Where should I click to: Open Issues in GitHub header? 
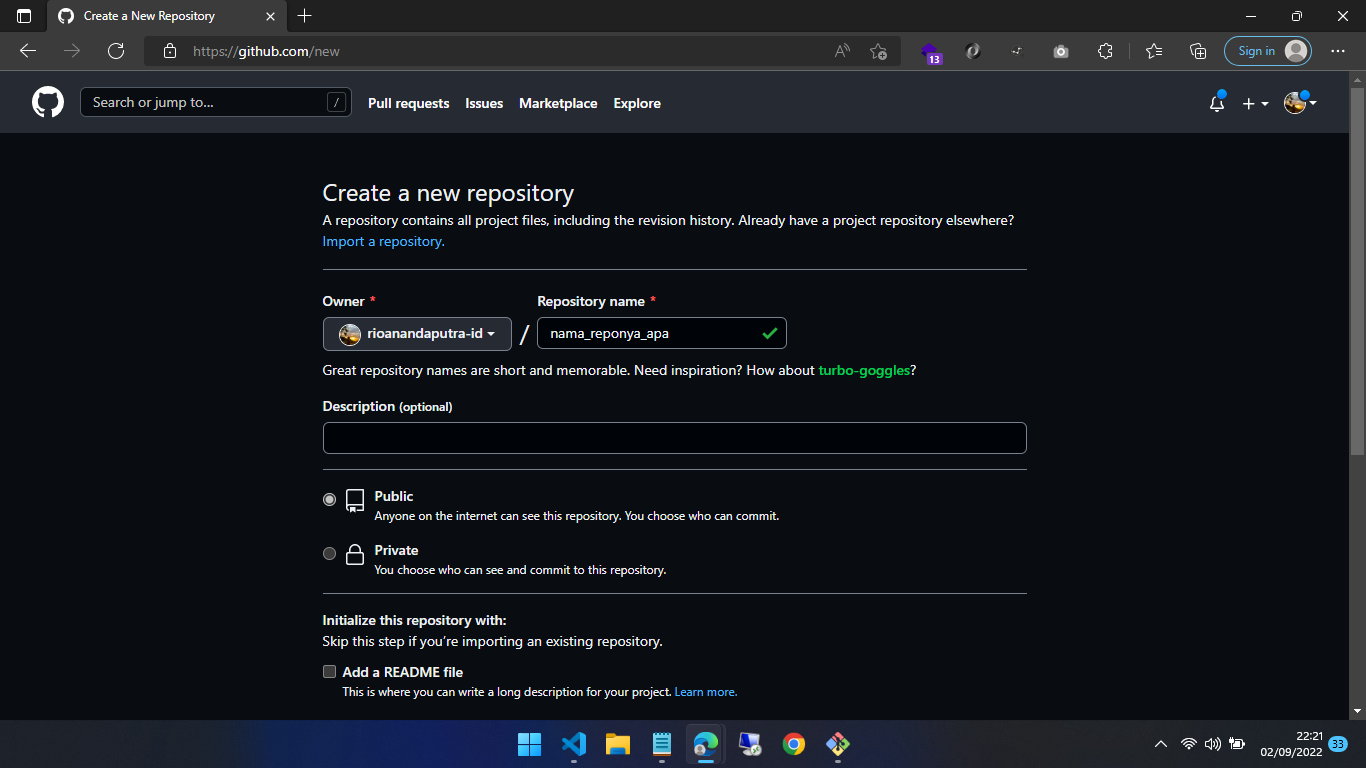(484, 103)
